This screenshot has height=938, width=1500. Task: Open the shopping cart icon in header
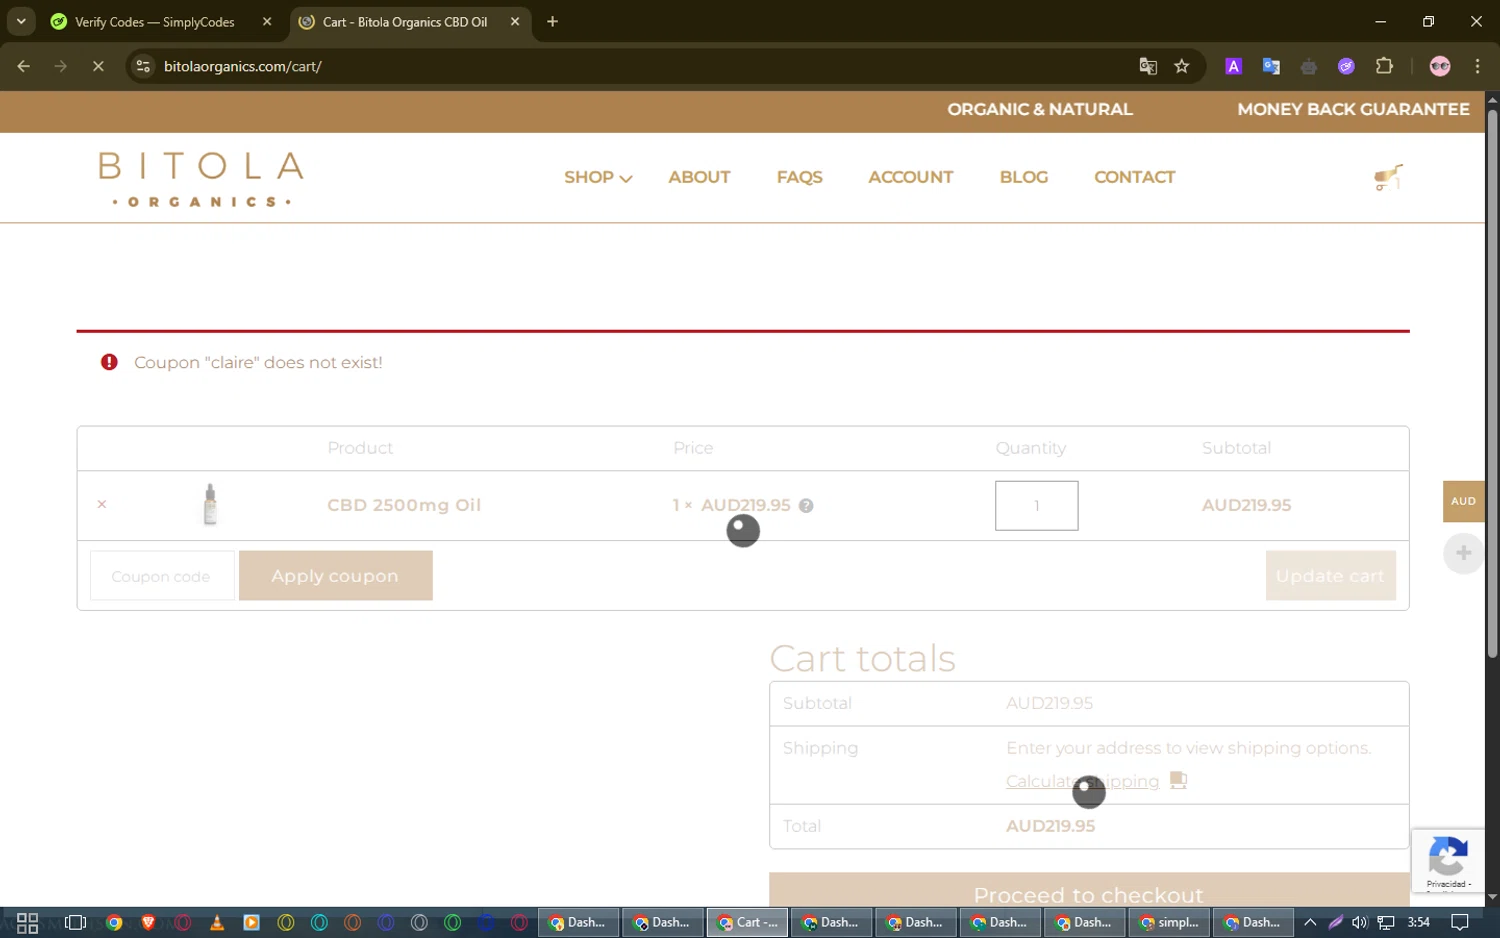click(1388, 177)
